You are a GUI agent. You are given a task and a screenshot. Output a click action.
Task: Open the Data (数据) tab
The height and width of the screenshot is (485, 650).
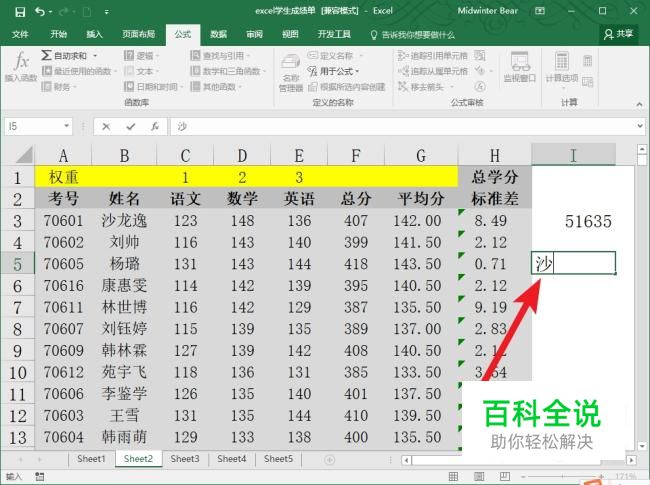coord(218,34)
